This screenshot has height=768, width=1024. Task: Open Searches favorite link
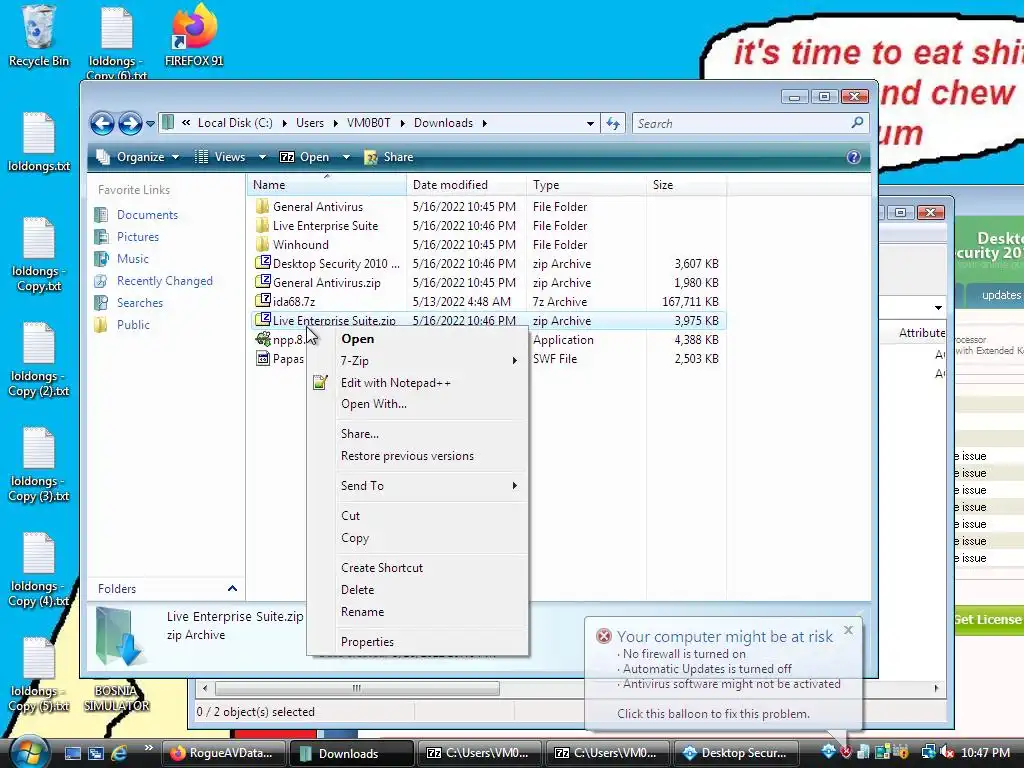140,303
